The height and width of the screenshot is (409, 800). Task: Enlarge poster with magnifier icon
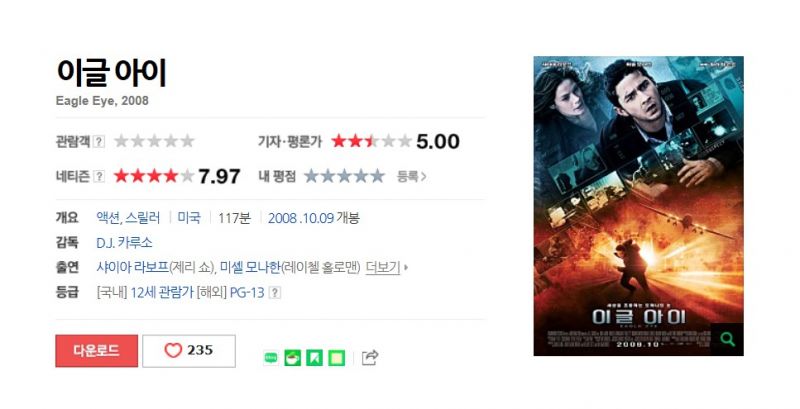point(727,339)
